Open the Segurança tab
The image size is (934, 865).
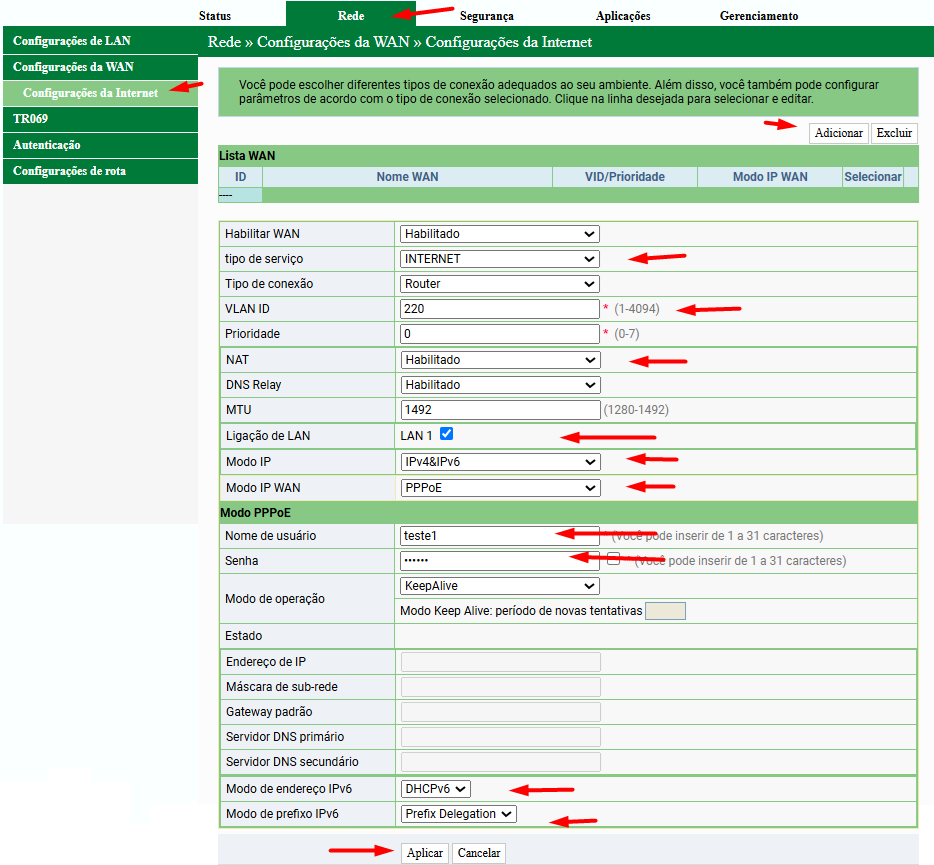point(487,16)
